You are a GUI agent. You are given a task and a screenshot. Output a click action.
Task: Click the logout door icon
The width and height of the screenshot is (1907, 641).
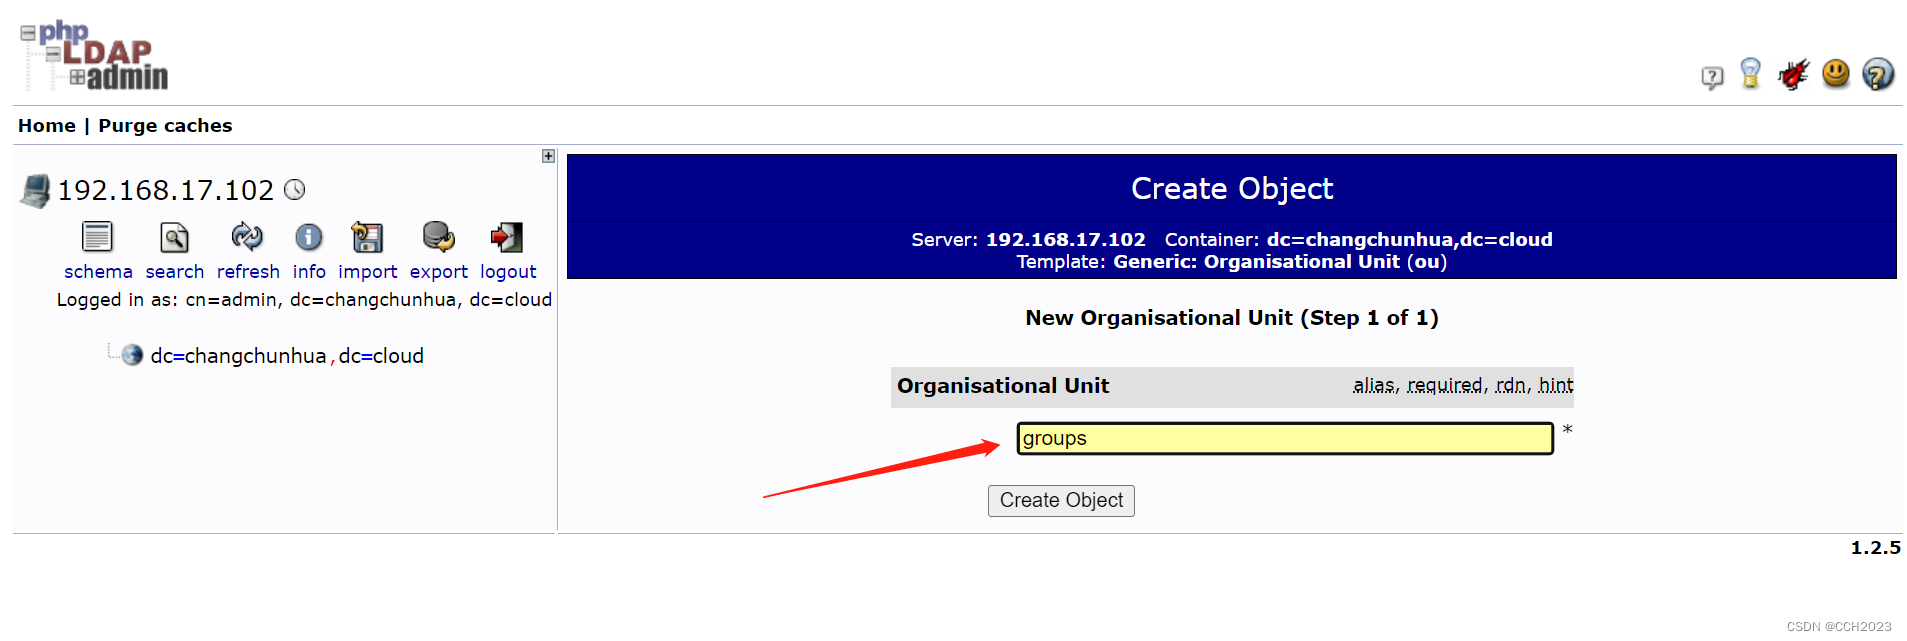tap(507, 238)
